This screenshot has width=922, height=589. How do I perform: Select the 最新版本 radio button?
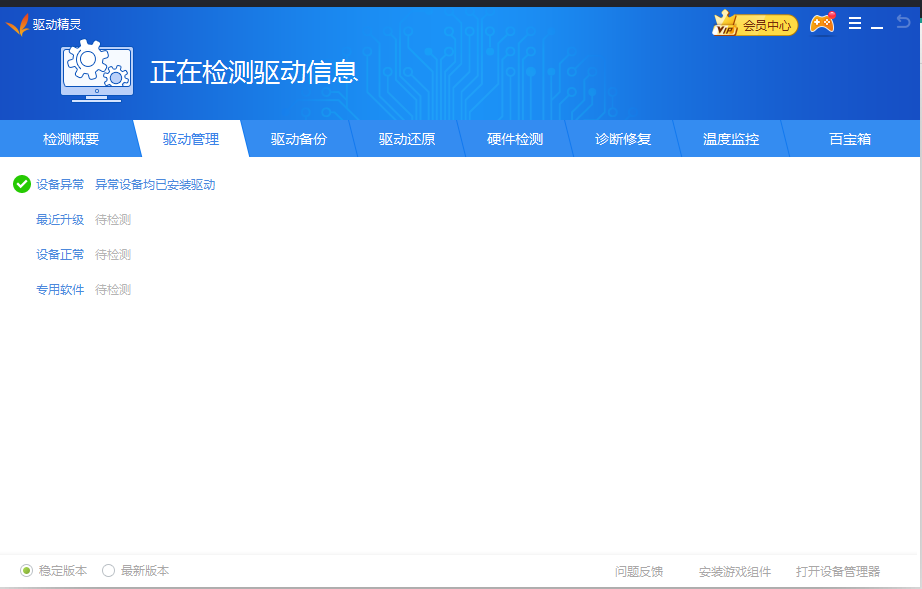coord(108,571)
